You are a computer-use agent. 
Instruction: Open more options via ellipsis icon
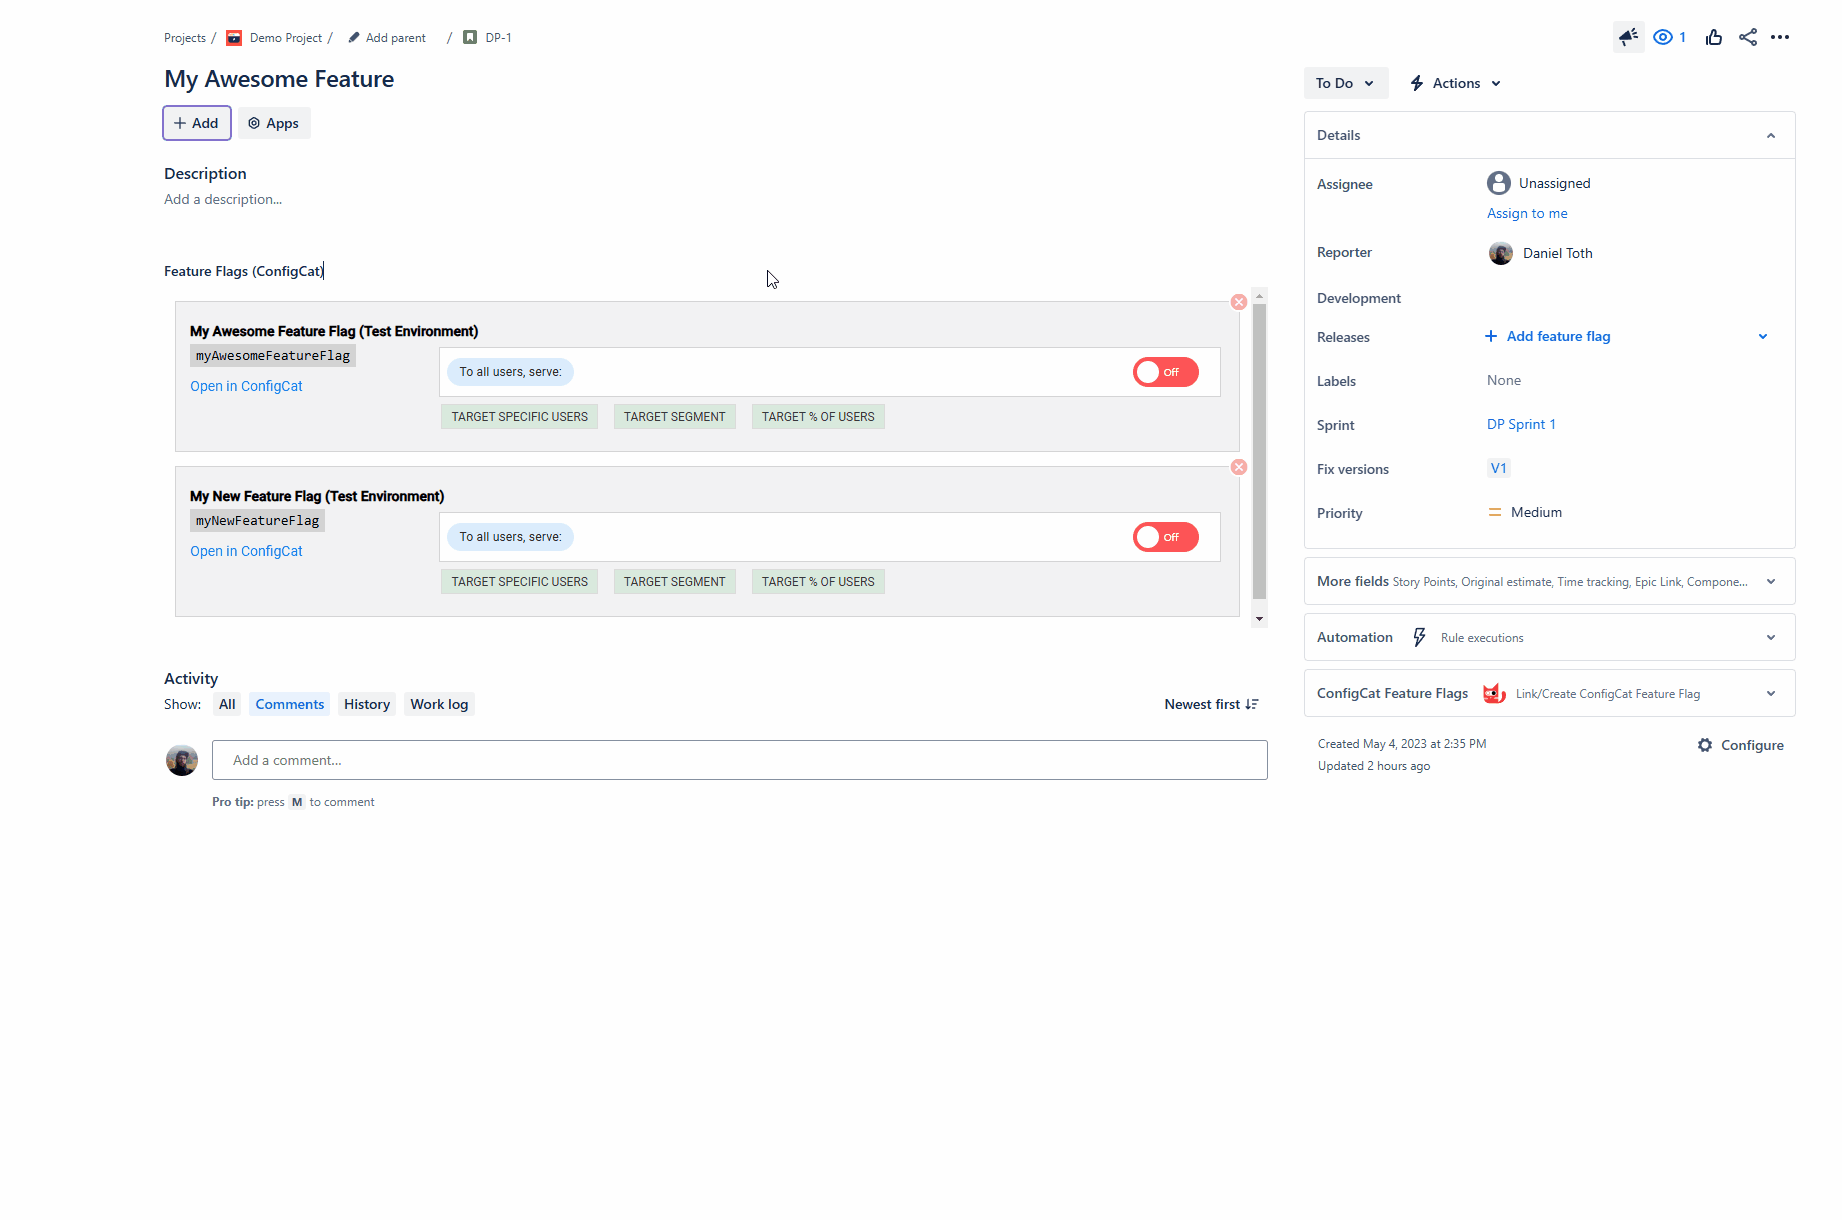click(x=1781, y=37)
